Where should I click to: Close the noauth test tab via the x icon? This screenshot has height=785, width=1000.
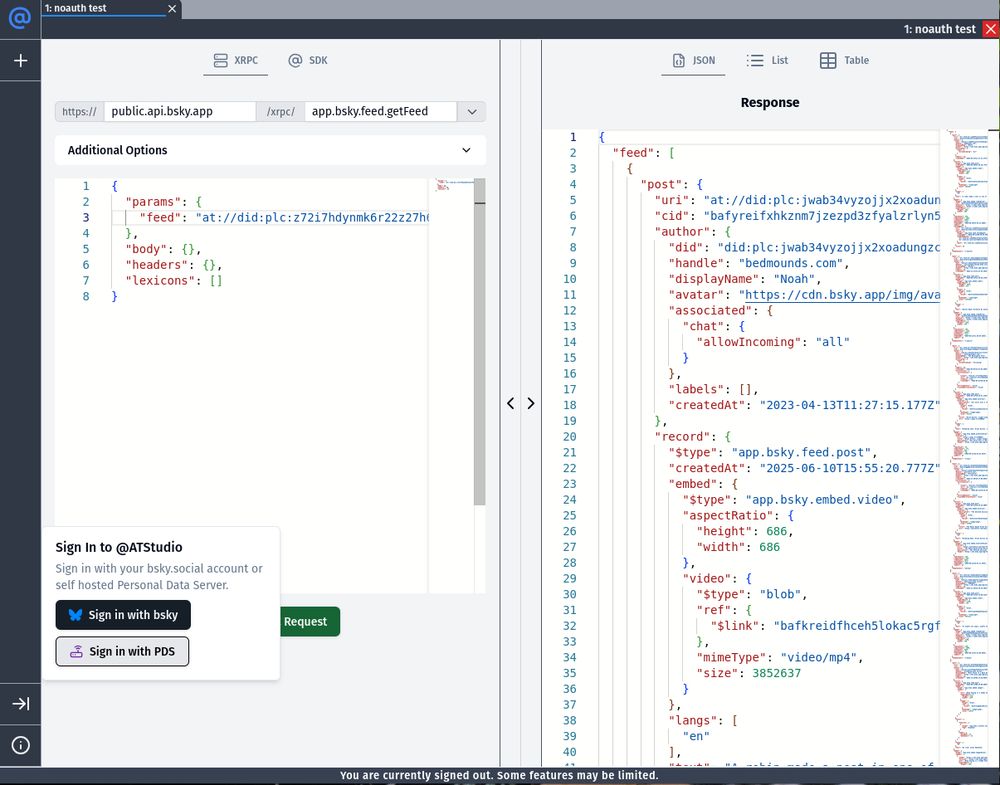[172, 8]
